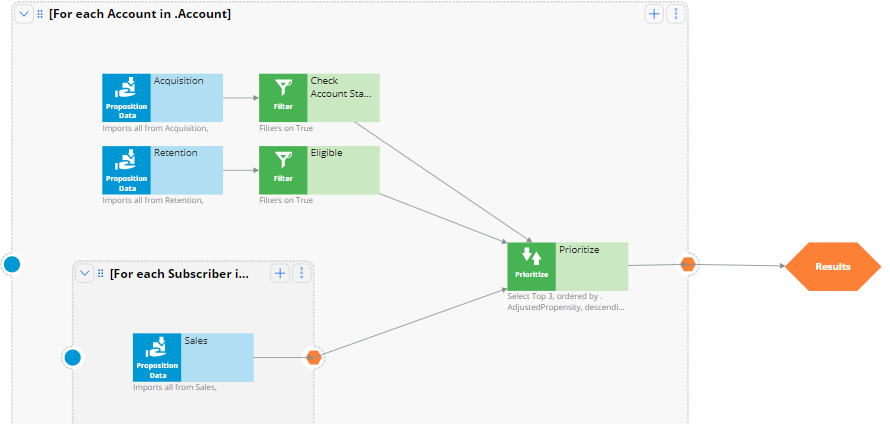Grab the Account group drag handle
Screen dimensions: 890x424
click(x=40, y=14)
